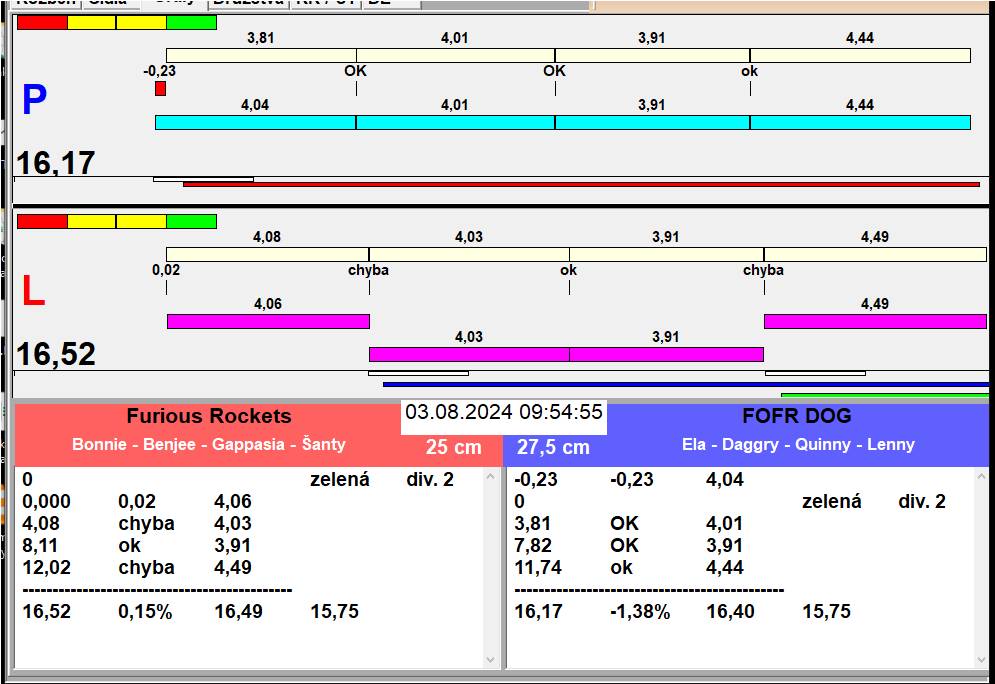The image size is (995, 684).
Task: Click 12,02 in the Furious Rockets table
Action: coord(46,568)
